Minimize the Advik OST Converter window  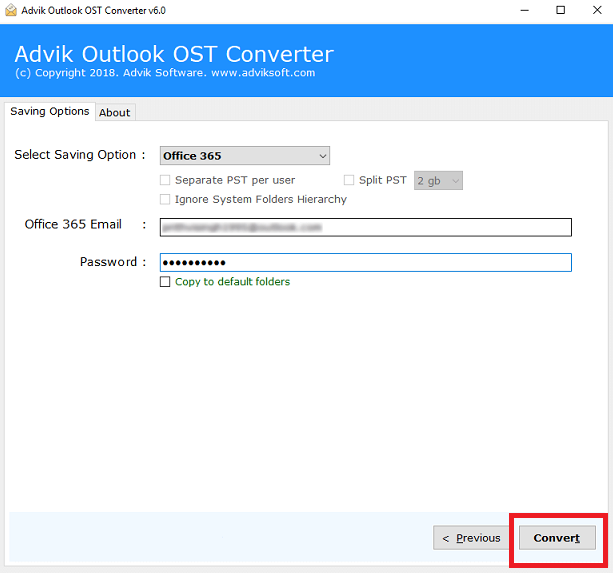(x=525, y=11)
